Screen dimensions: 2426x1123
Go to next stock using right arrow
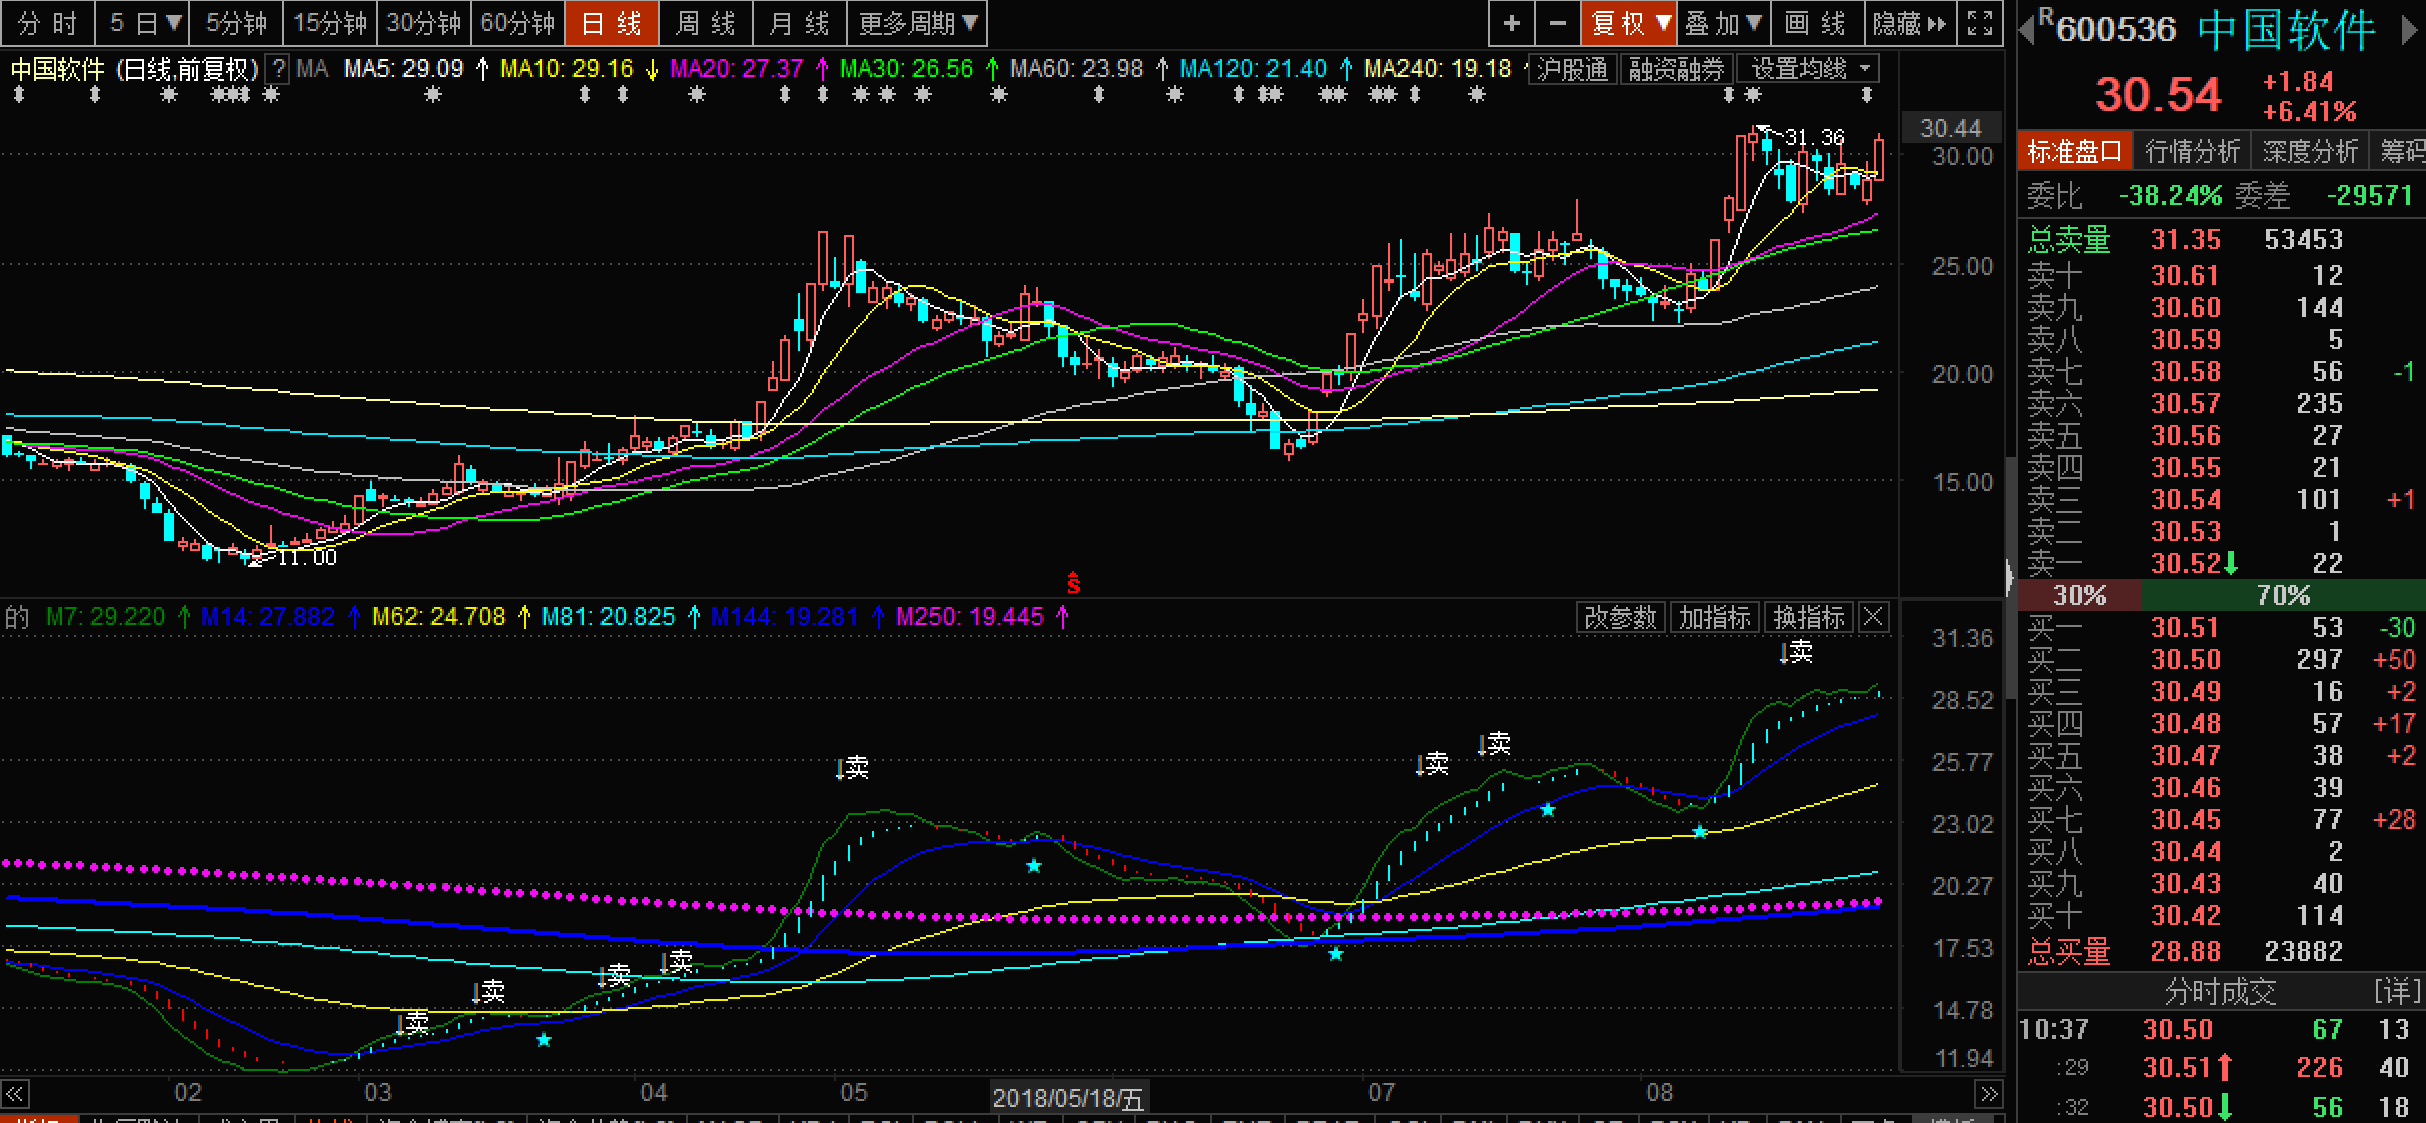tap(2410, 29)
